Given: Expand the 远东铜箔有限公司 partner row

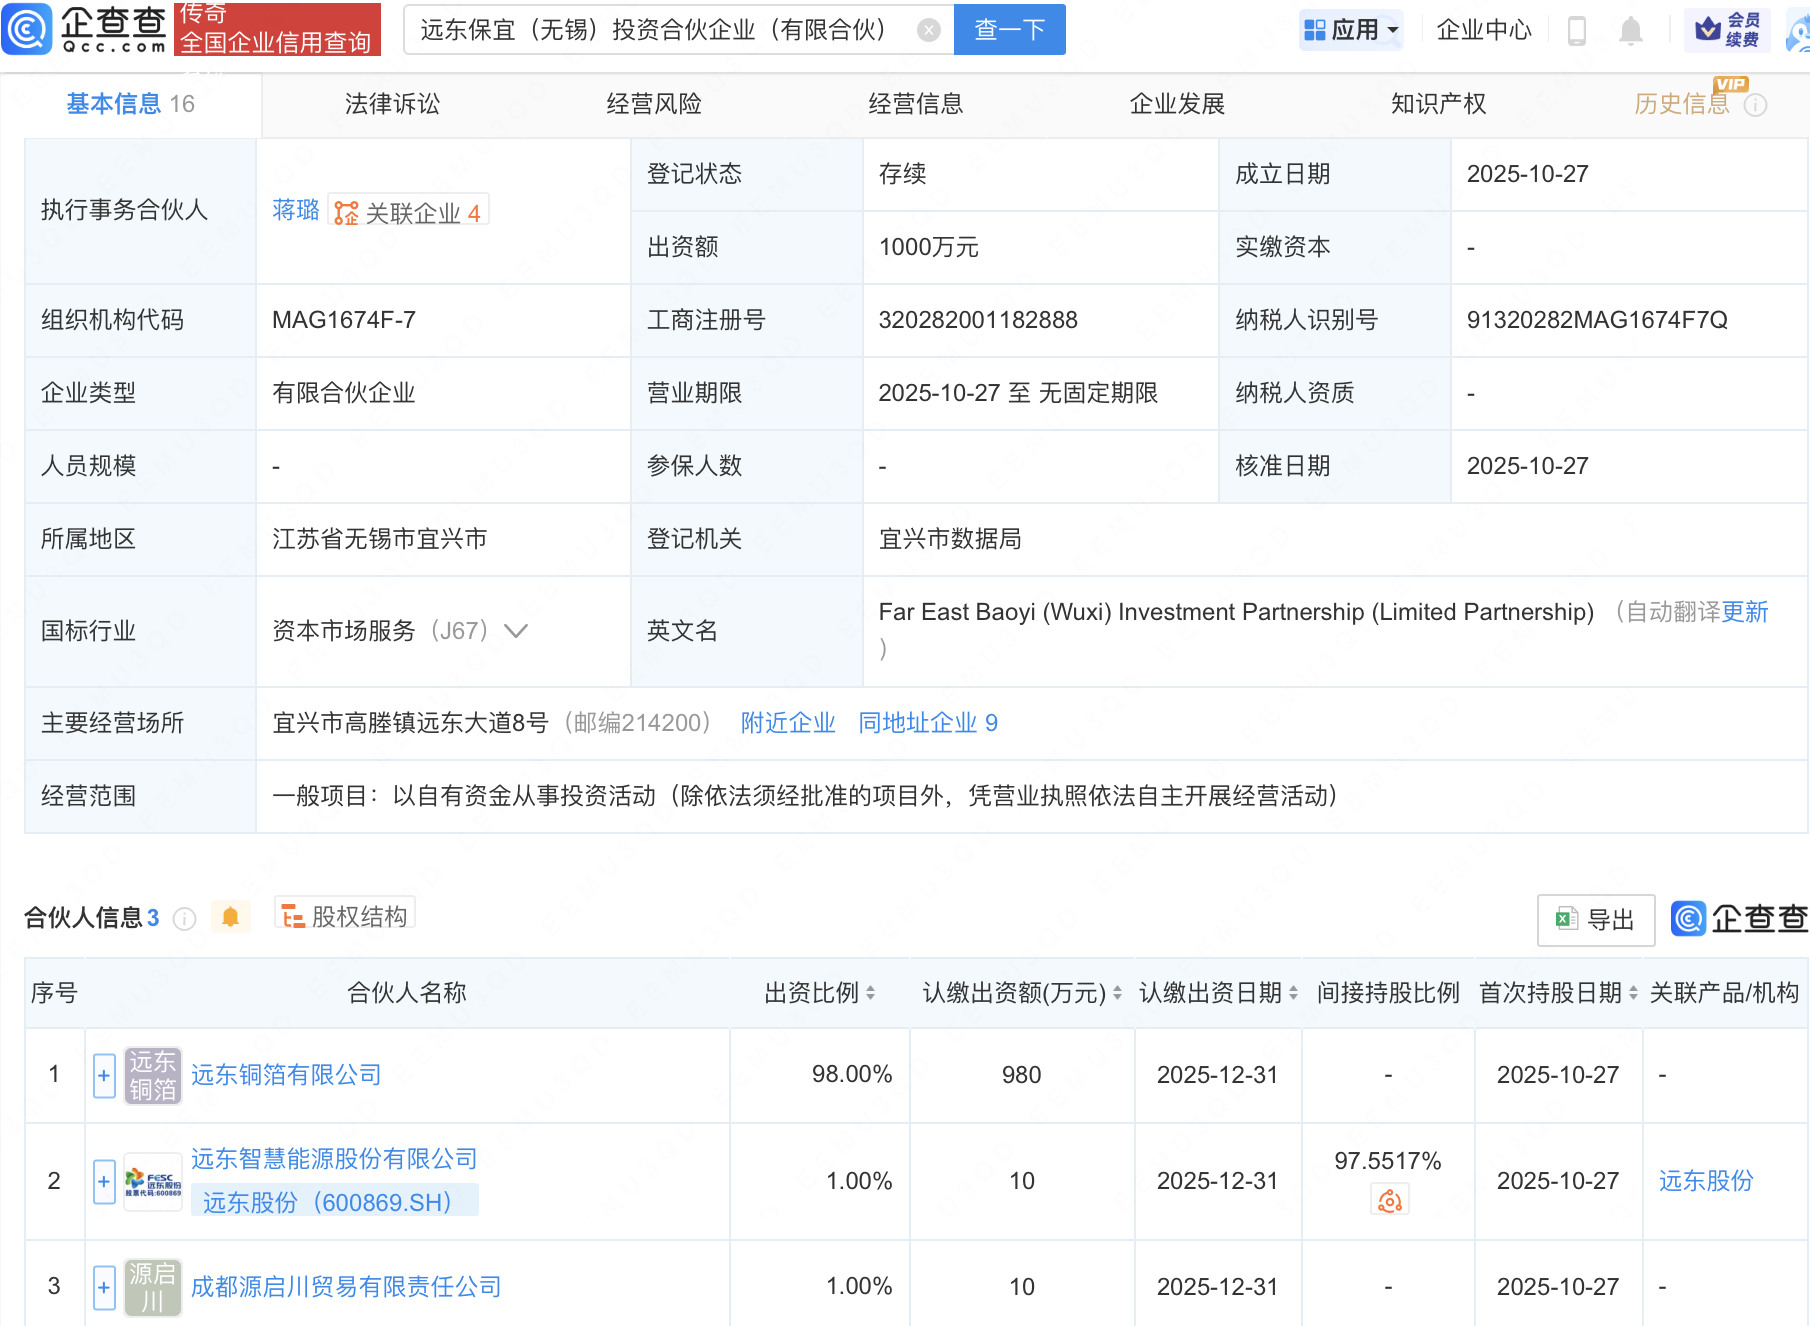Looking at the screenshot, I should 104,1076.
